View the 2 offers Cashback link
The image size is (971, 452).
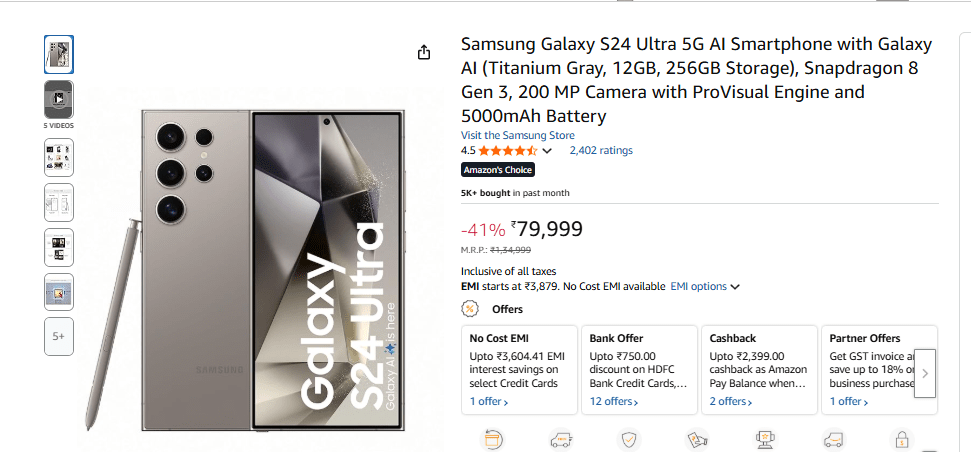click(733, 401)
